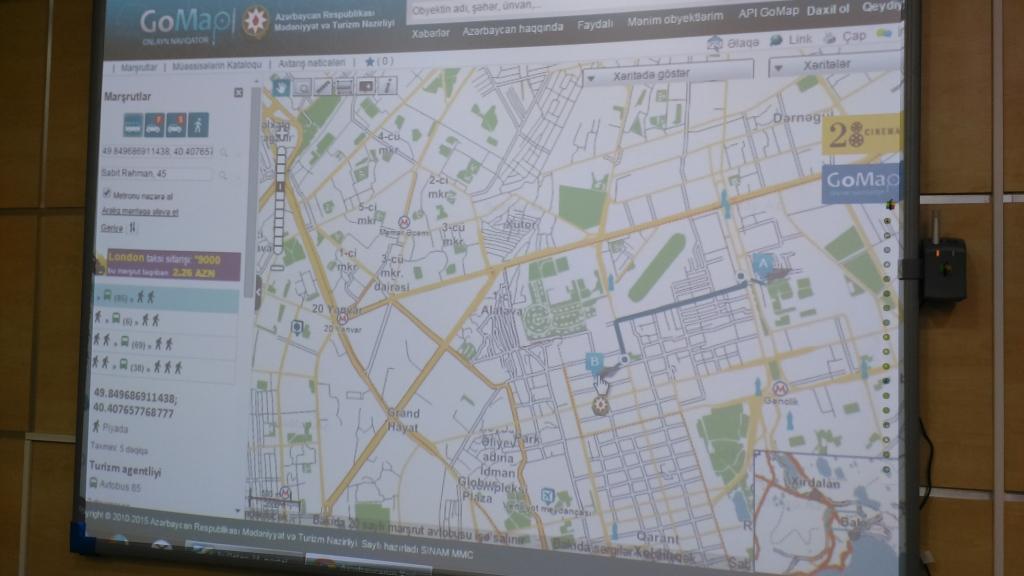This screenshot has width=1024, height=576.
Task: Click the start coordinates input field
Action: (x=158, y=151)
